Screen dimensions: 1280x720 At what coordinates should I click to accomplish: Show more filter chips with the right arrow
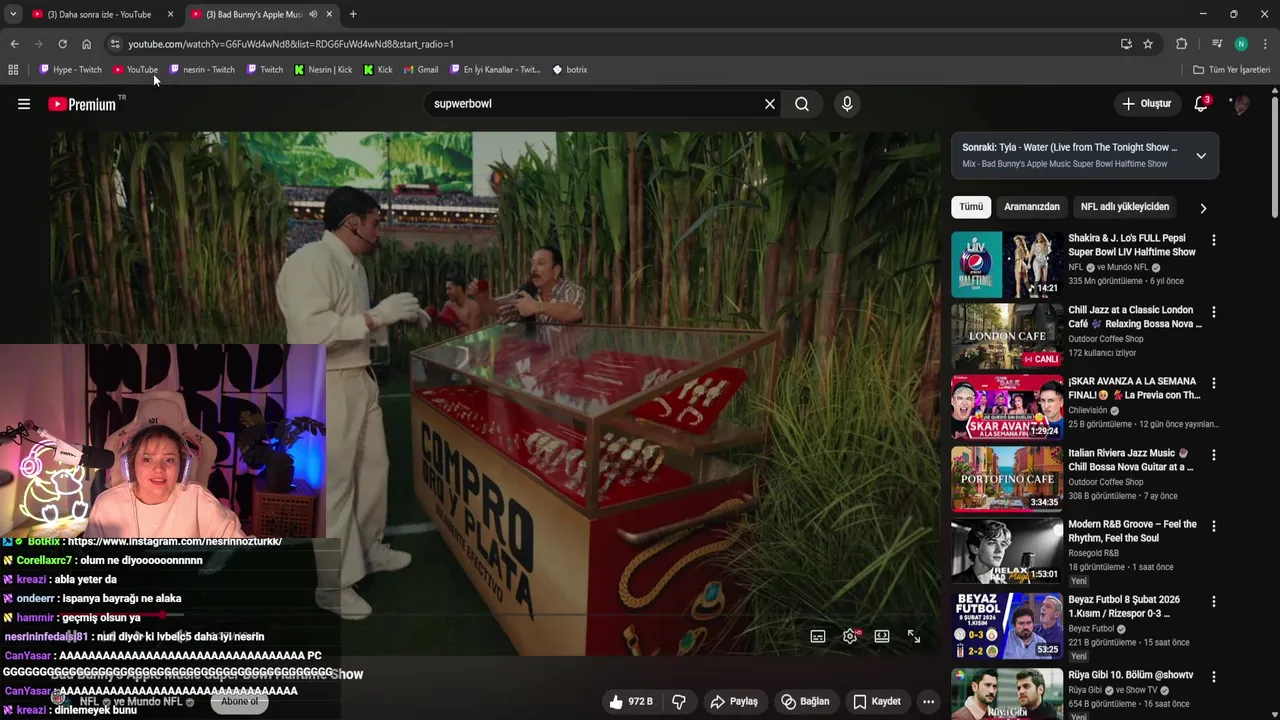1203,208
